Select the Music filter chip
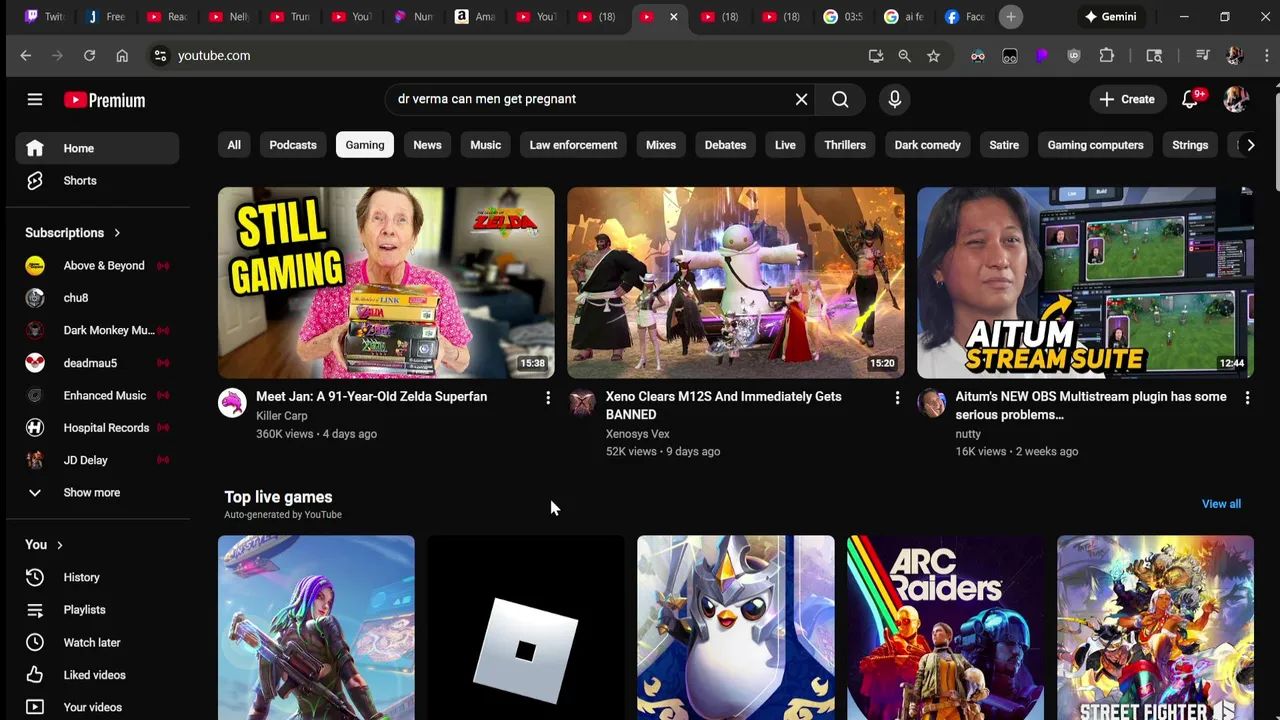The width and height of the screenshot is (1280, 720). click(486, 145)
